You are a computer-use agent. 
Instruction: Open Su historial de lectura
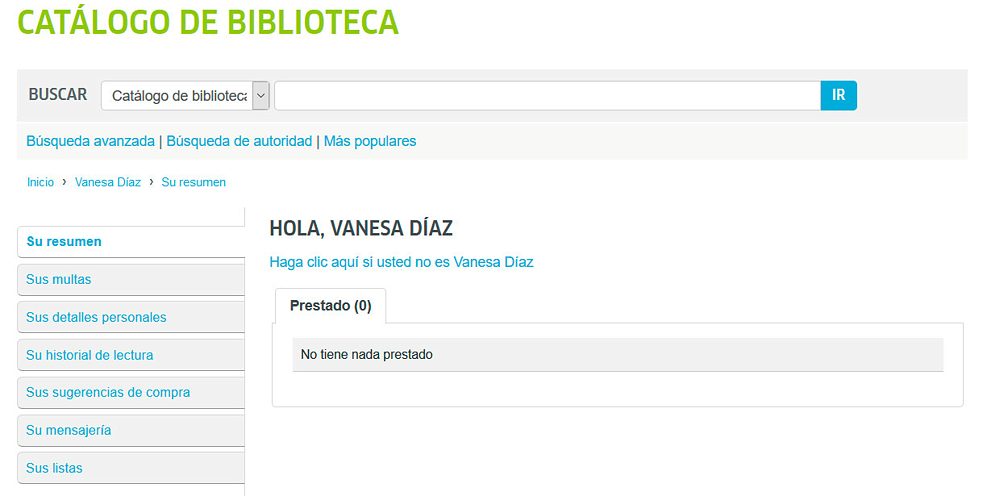pyautogui.click(x=131, y=355)
